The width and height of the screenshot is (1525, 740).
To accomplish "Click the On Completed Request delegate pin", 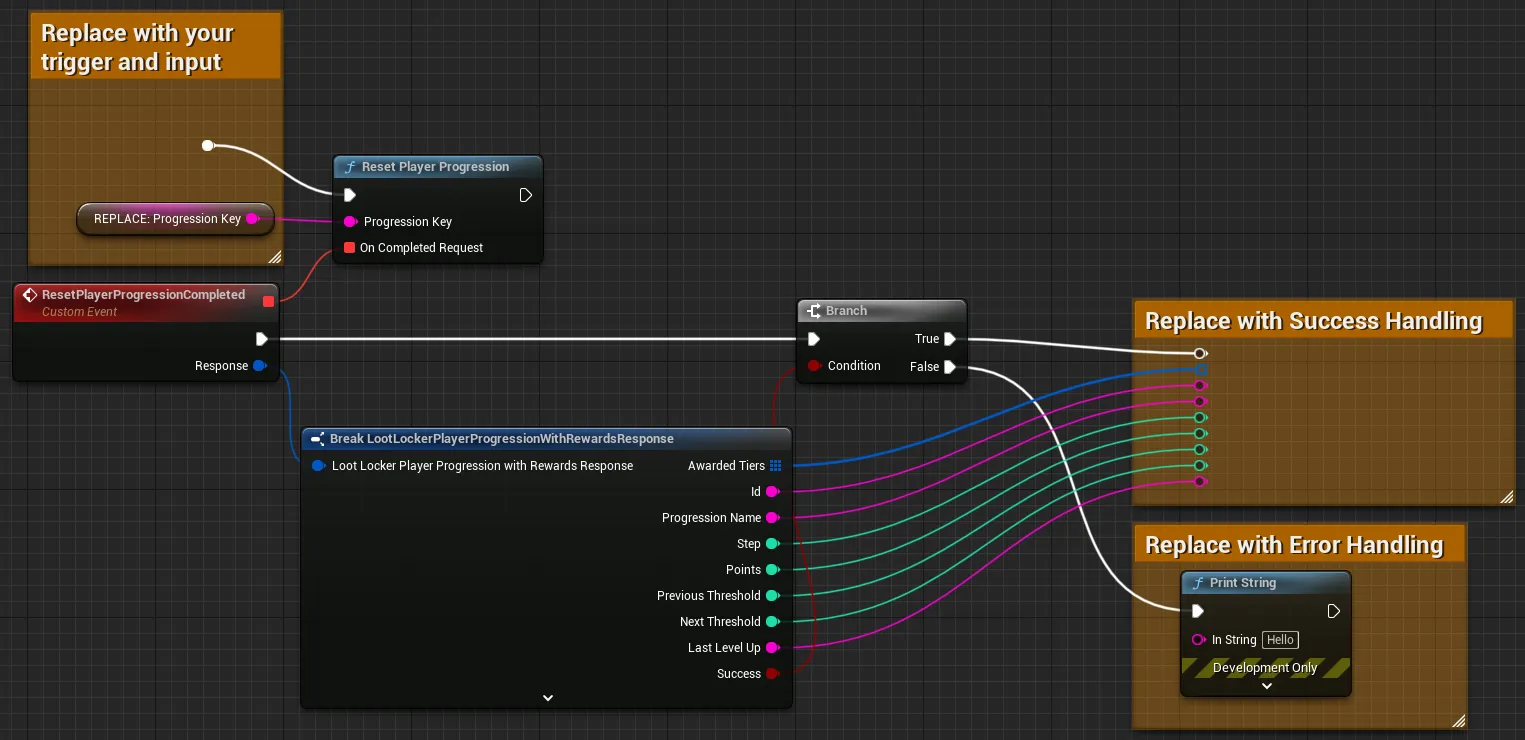I will pos(349,247).
